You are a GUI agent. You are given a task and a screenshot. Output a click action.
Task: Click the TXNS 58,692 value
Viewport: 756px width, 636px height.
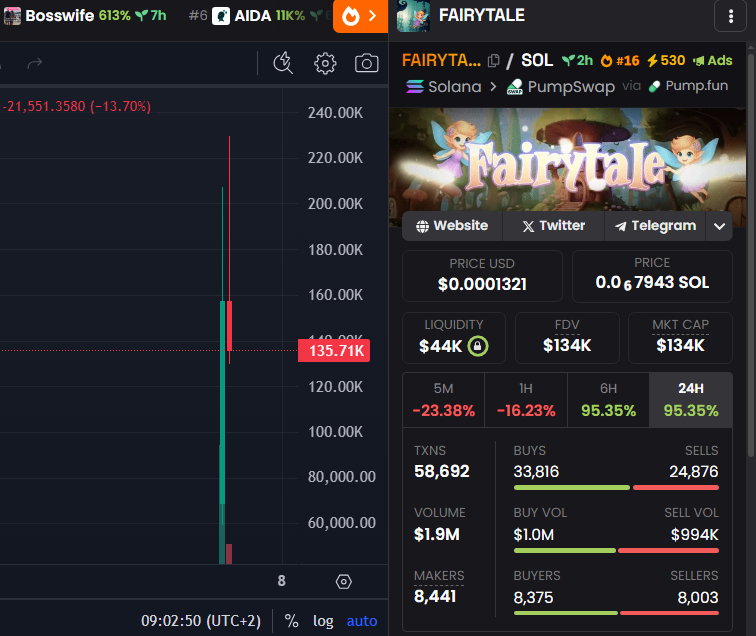point(442,471)
